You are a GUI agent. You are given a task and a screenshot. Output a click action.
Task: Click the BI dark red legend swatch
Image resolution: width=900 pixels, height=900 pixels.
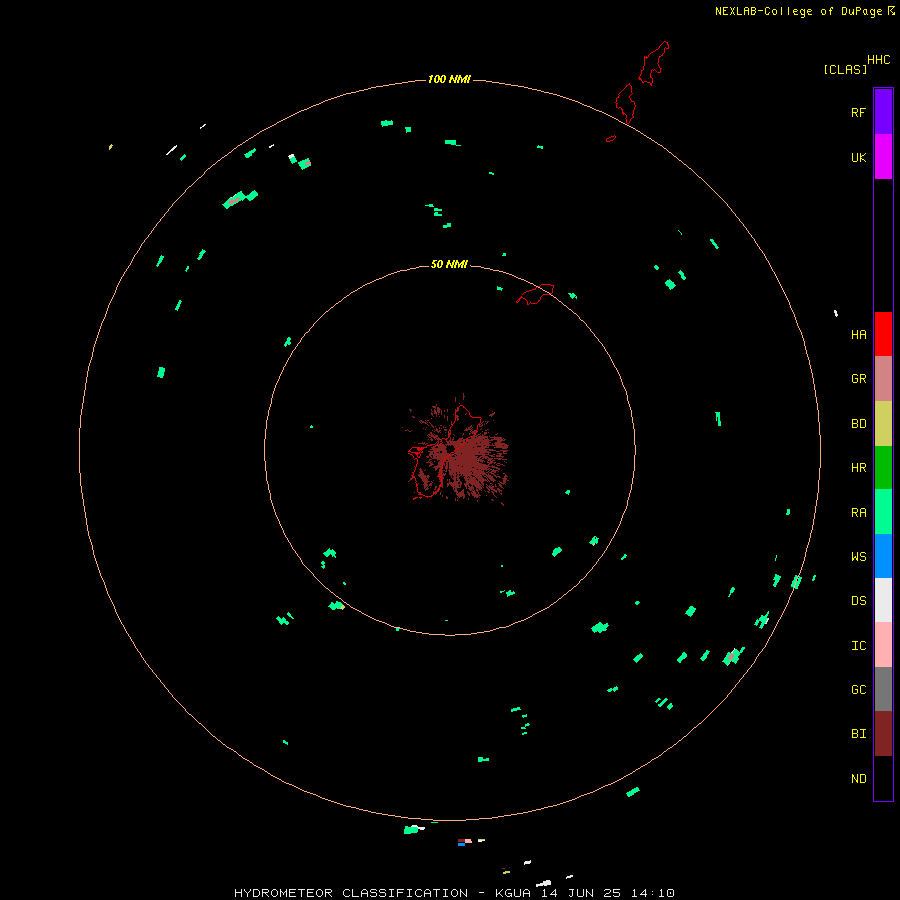883,734
